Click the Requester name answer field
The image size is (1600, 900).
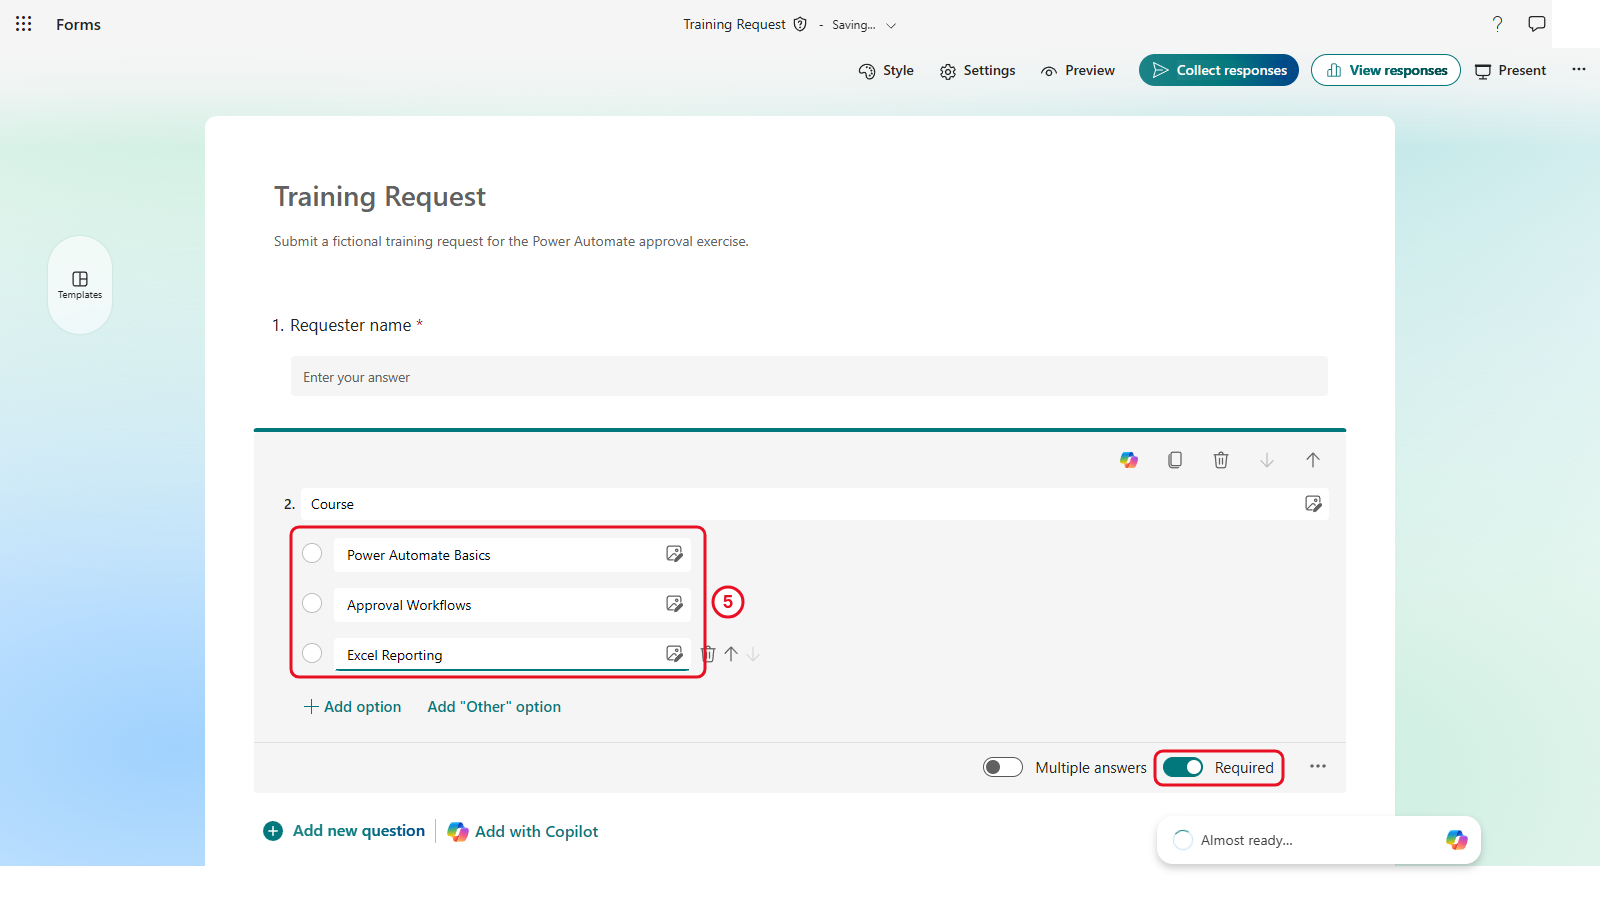[809, 376]
